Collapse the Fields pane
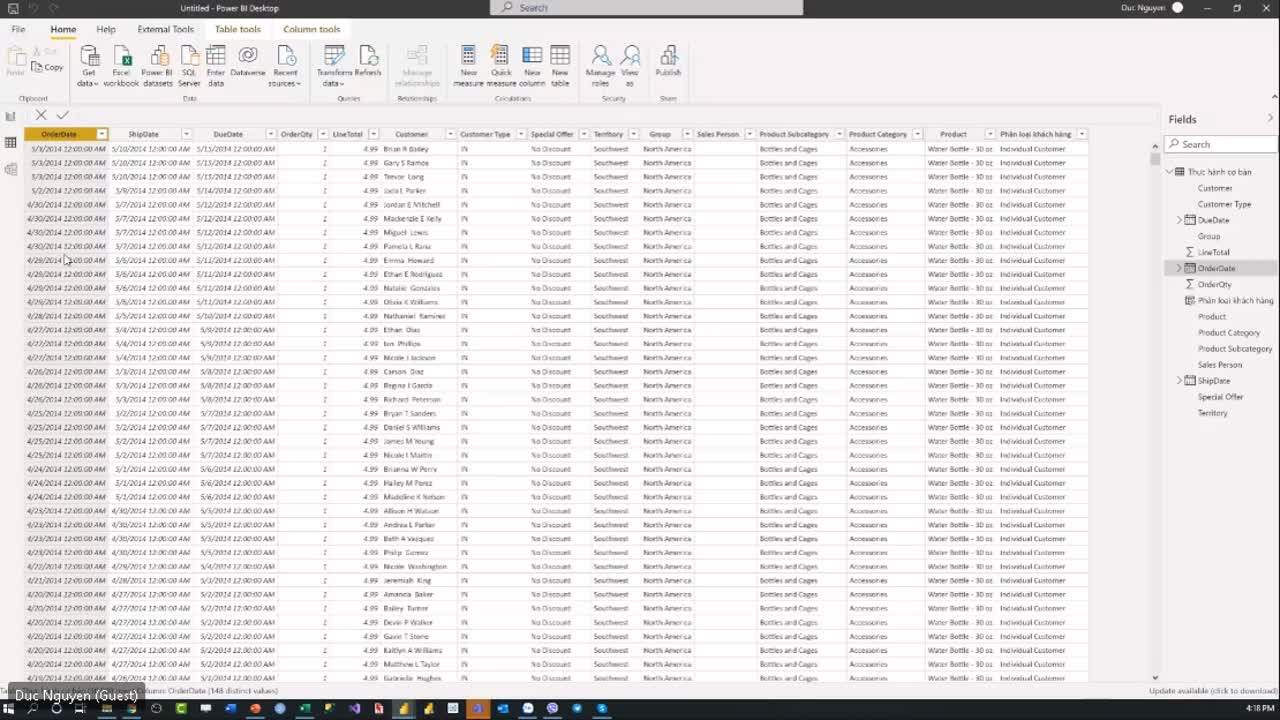Screen dimensions: 1280x720 point(1270,119)
